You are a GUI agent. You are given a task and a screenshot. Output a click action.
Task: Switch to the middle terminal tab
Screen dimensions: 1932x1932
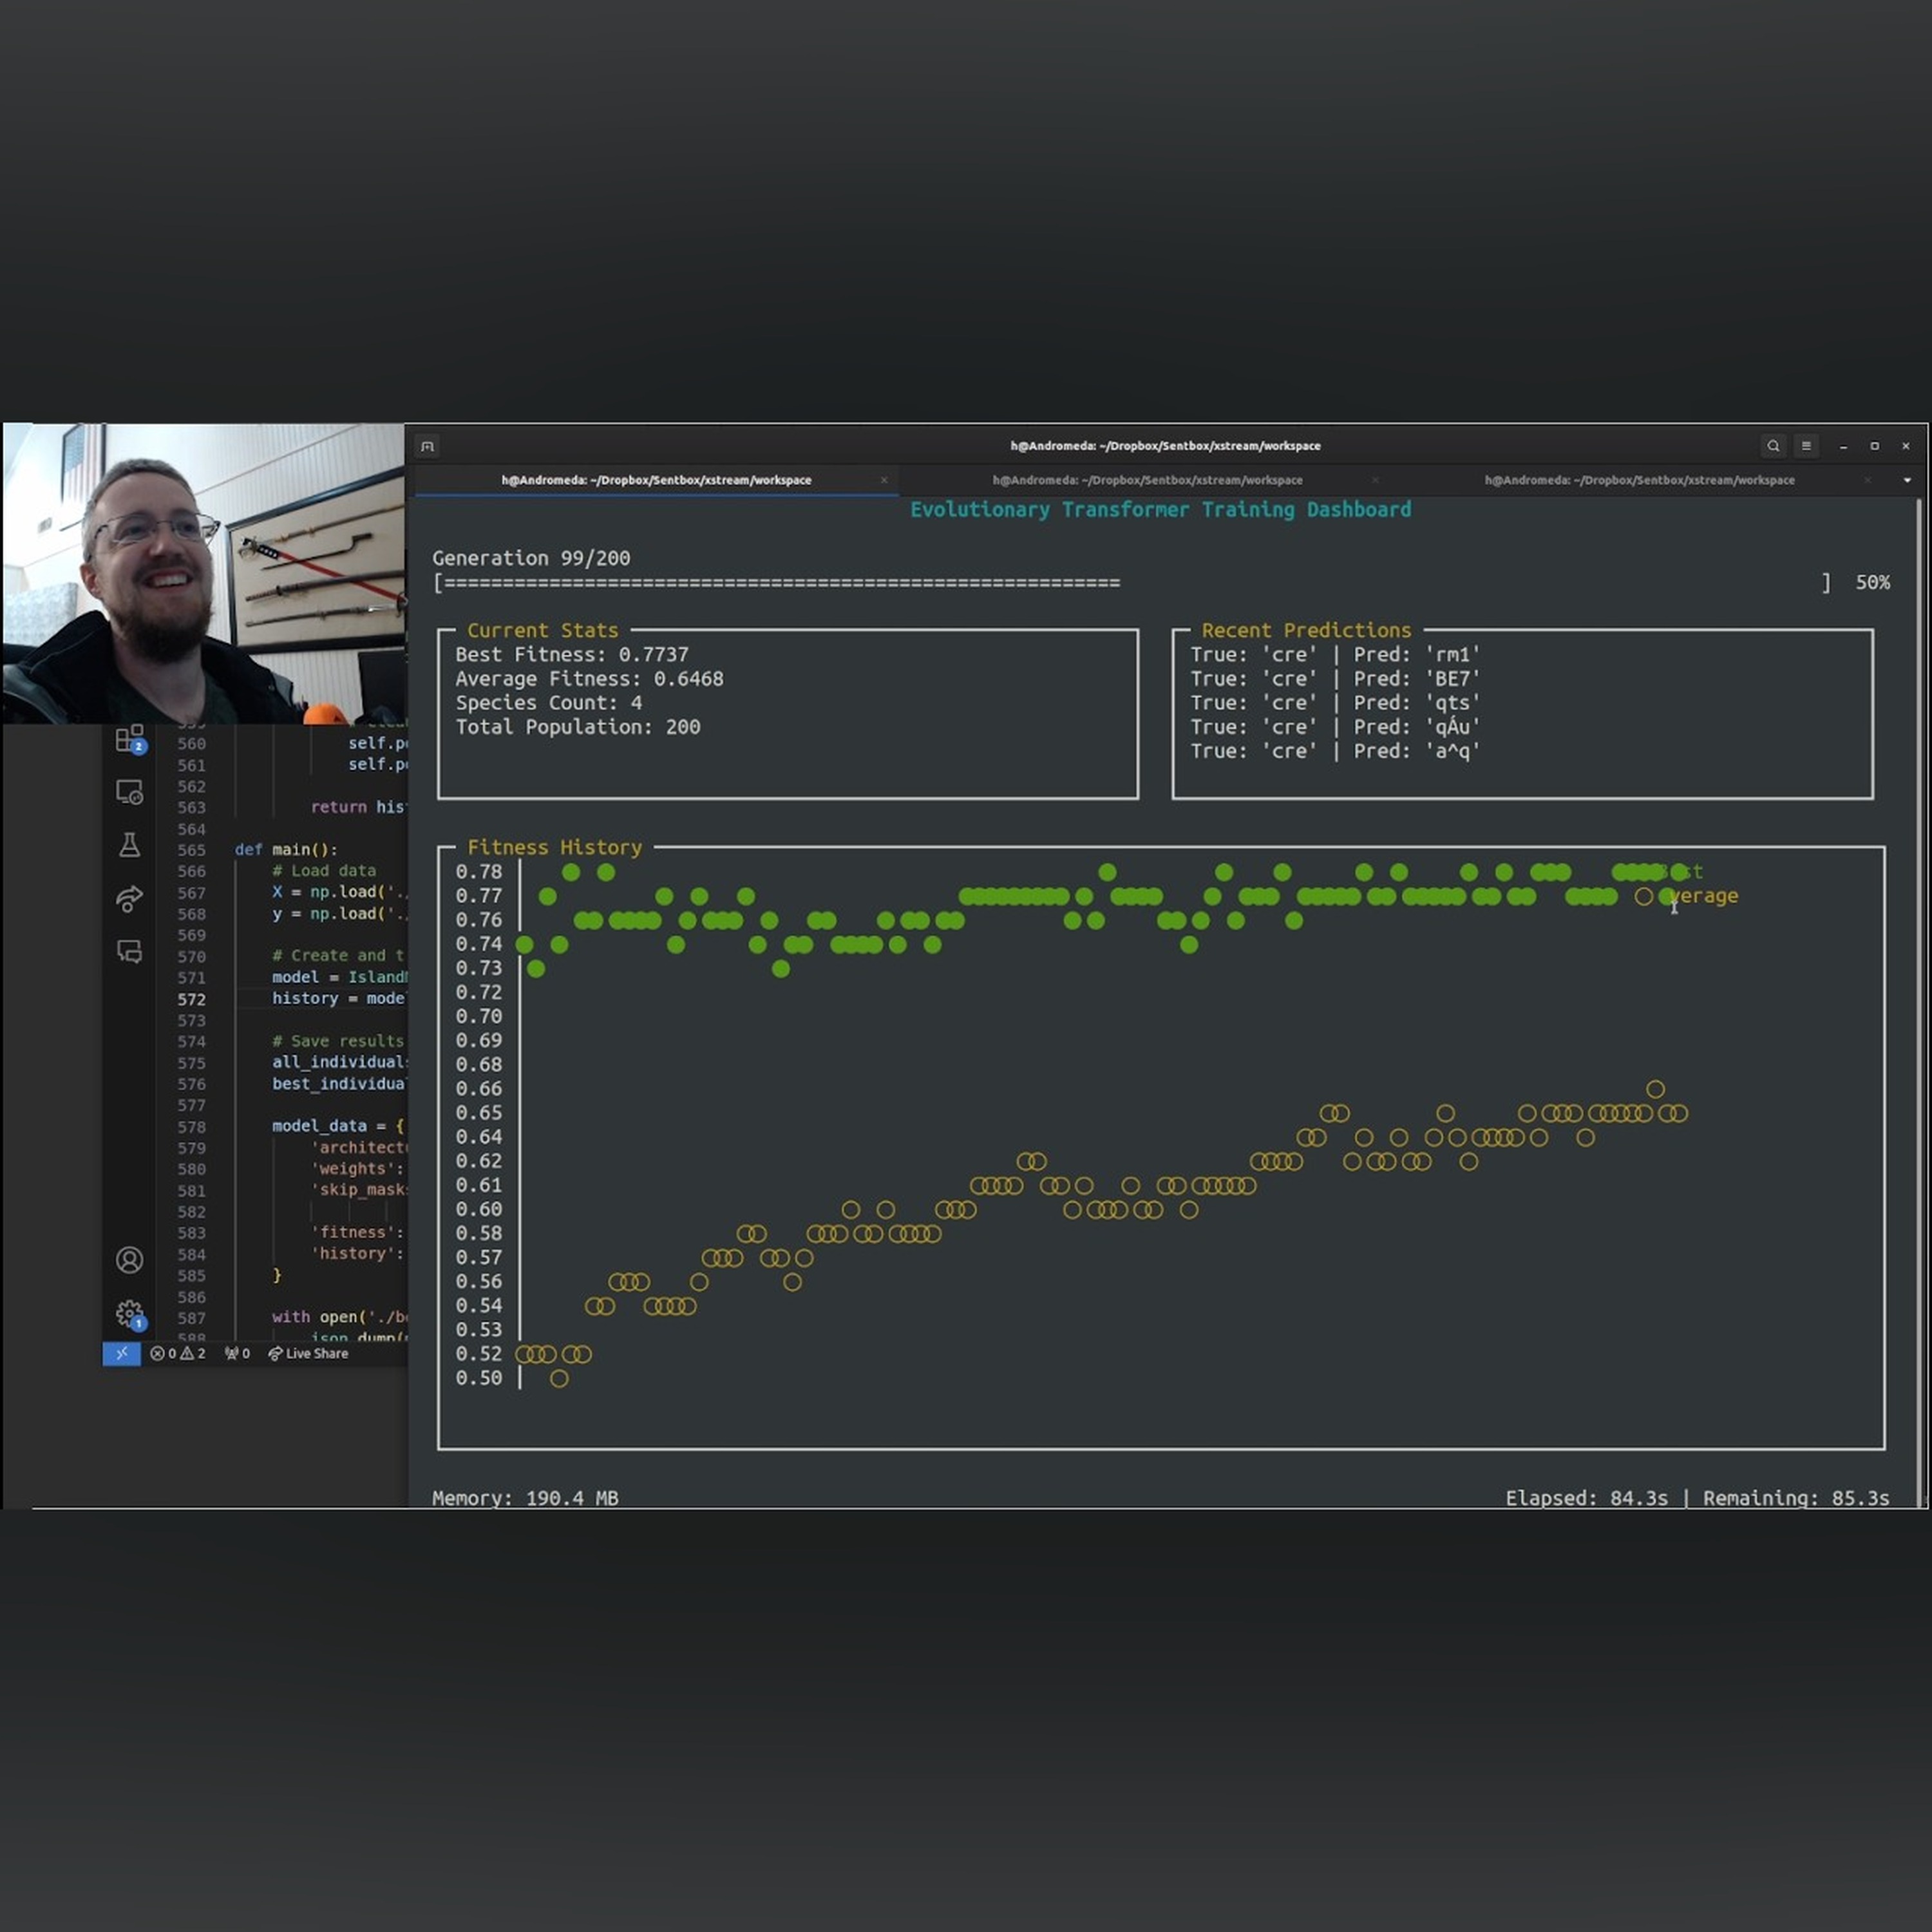pos(1147,480)
